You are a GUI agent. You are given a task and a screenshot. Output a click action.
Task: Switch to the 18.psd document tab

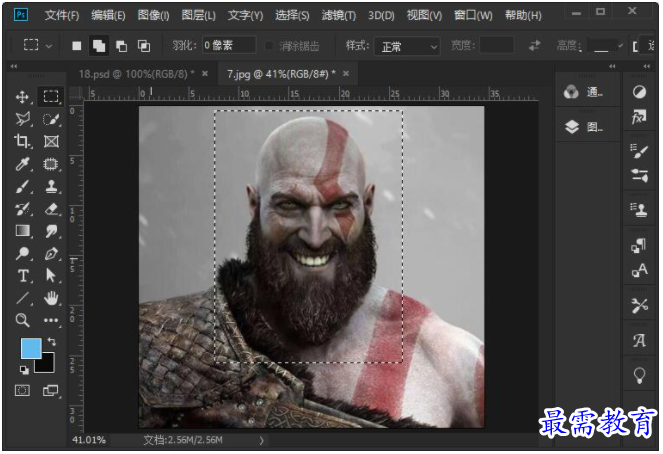[x=136, y=74]
